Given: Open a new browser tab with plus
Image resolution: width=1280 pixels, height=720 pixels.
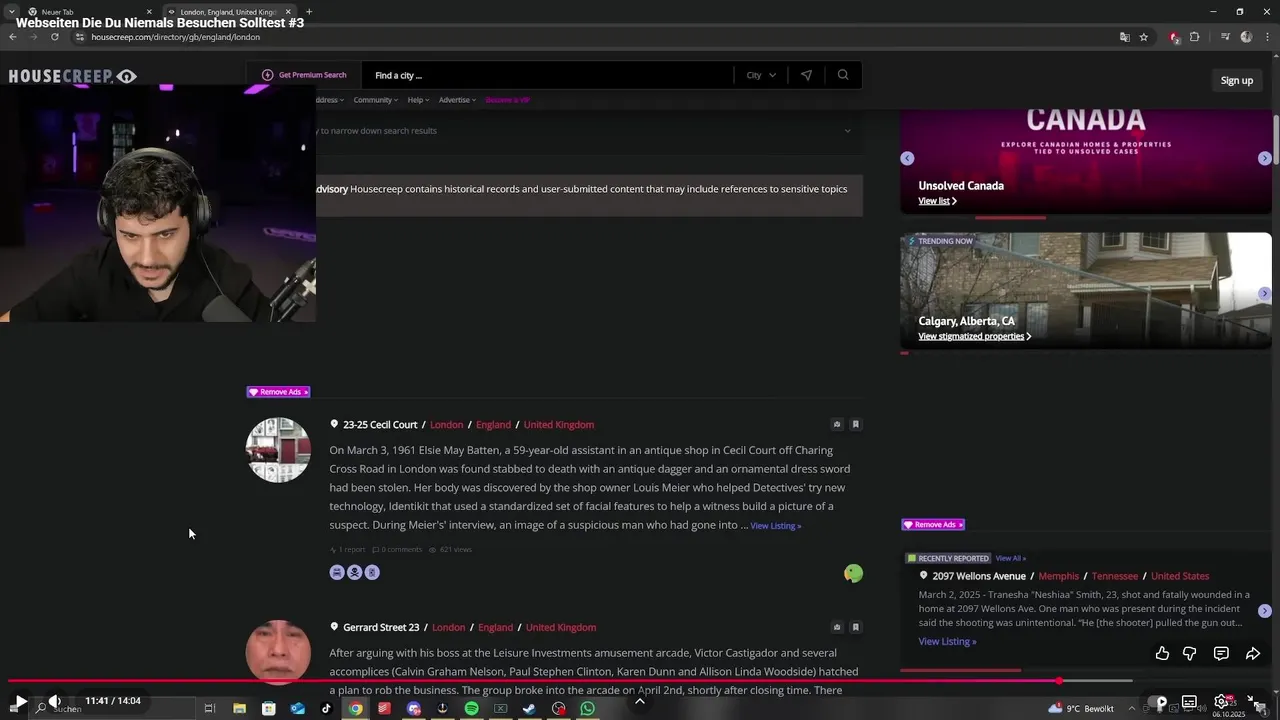Looking at the screenshot, I should [308, 12].
